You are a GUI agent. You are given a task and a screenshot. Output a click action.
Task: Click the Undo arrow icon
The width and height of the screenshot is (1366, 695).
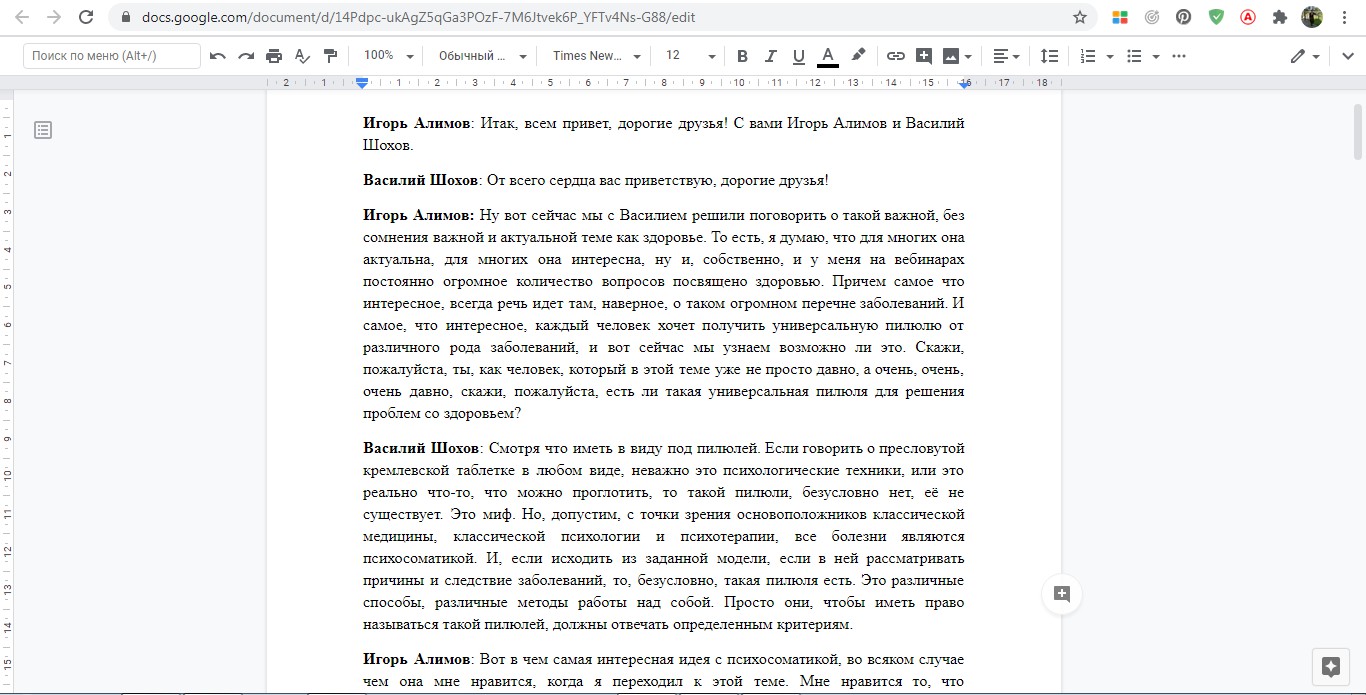pyautogui.click(x=218, y=56)
